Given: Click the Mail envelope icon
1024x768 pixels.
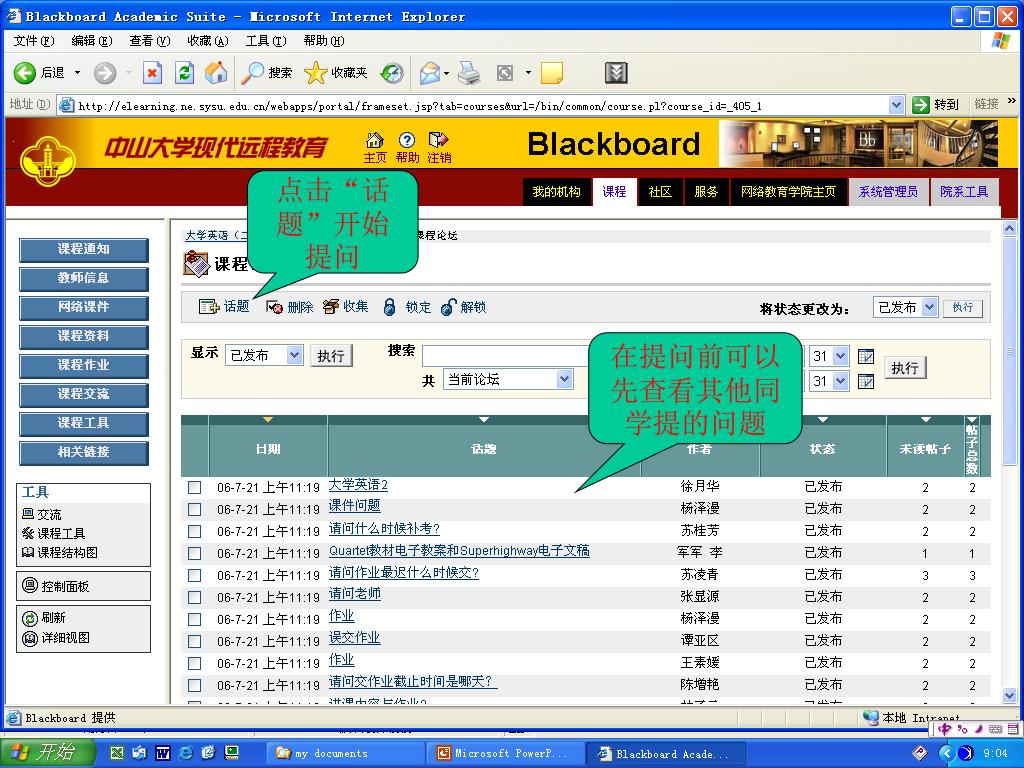Looking at the screenshot, I should pos(430,72).
